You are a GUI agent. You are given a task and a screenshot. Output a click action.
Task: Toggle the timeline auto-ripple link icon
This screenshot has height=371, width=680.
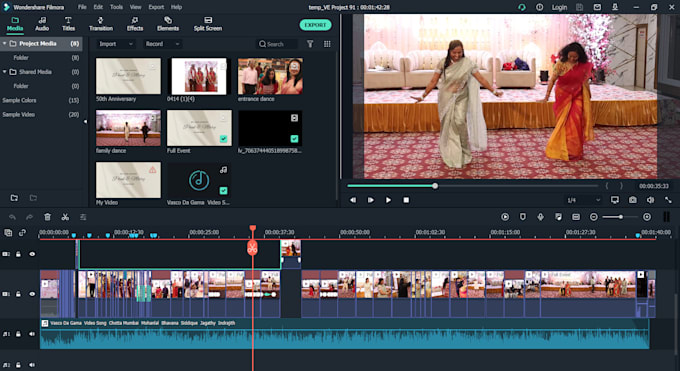click(22, 233)
